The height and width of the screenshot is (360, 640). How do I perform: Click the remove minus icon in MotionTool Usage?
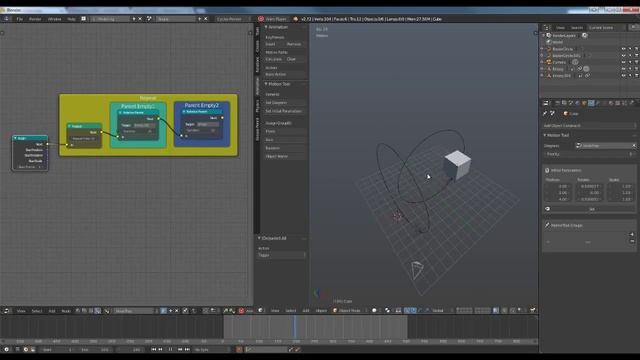click(632, 241)
